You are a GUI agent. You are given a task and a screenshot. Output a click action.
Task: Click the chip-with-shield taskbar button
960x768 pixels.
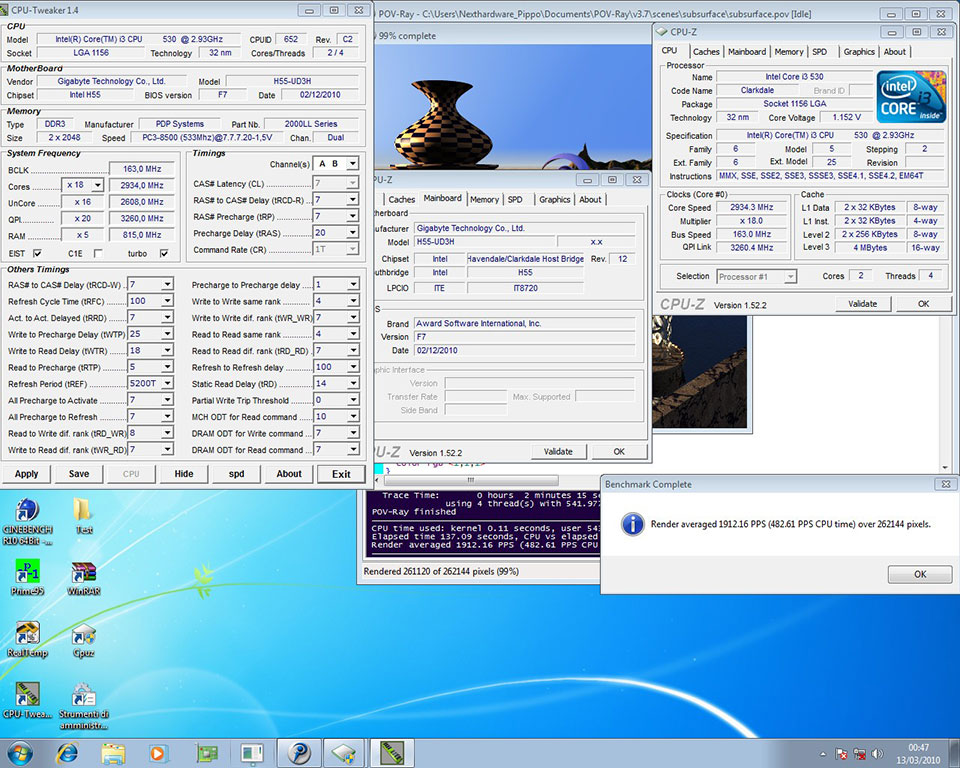coord(345,753)
